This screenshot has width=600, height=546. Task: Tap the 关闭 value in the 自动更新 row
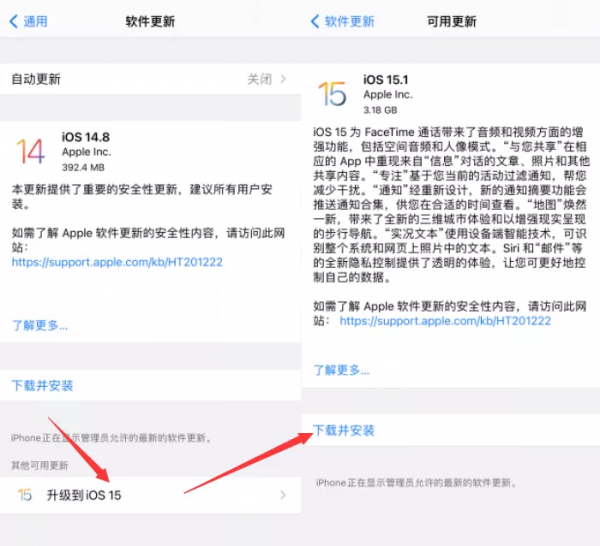[x=259, y=79]
